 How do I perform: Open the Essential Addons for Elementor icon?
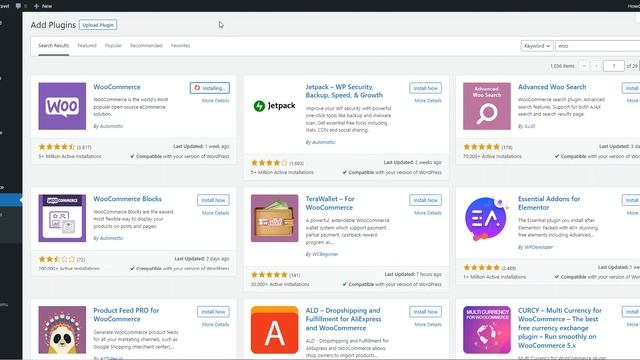[487, 218]
